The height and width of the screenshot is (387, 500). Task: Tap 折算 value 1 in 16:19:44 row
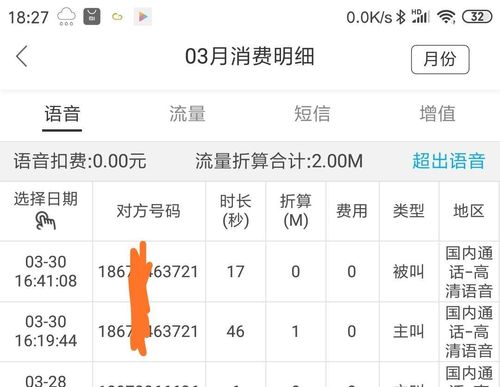(296, 332)
